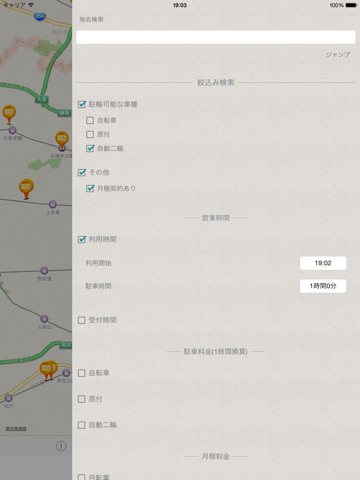
Task: Tap the orange parking pin above 石神井公園 station
Action: pos(62,140)
